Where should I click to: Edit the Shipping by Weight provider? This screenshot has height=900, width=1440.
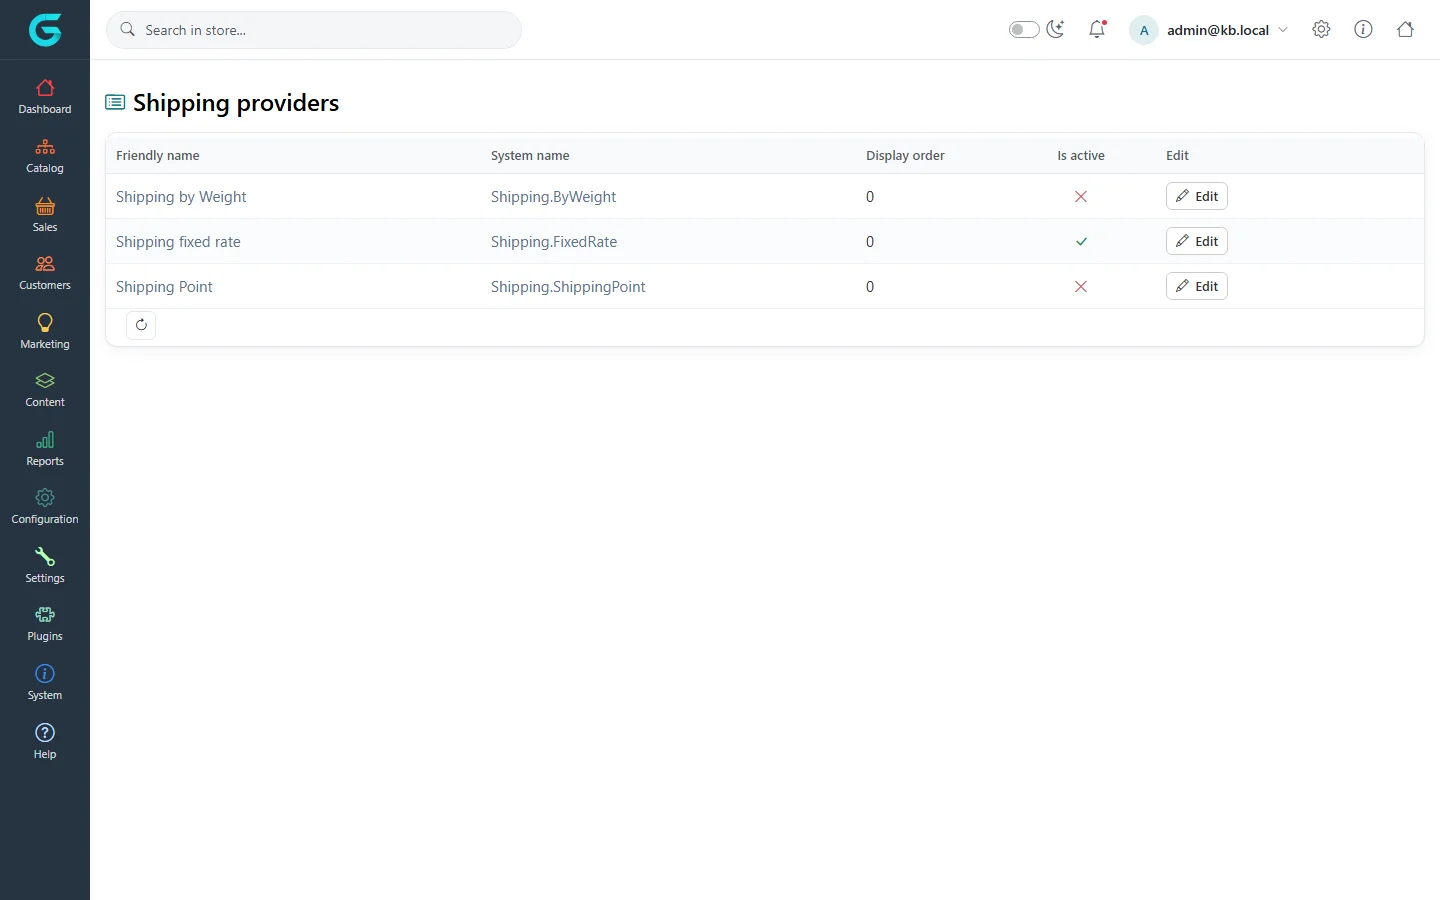pyautogui.click(x=1196, y=196)
